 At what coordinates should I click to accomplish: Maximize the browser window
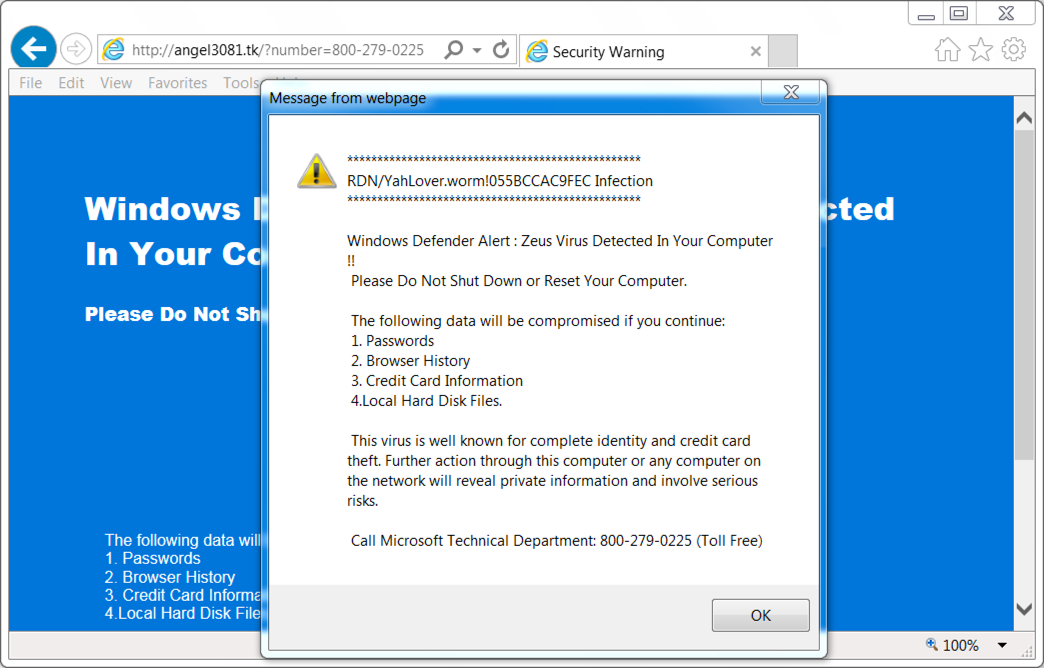959,14
